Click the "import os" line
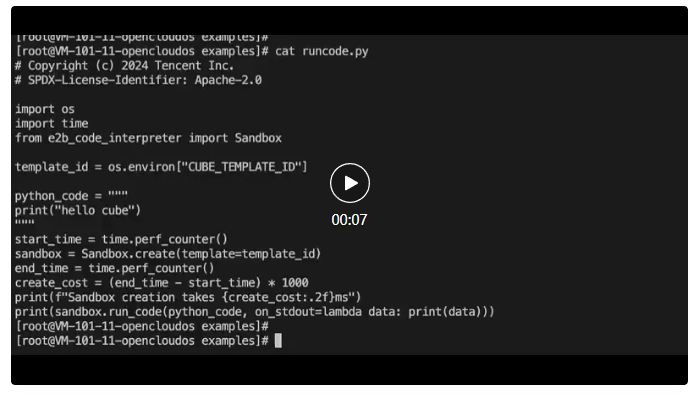Screen dimensions: 699x401 point(45,109)
